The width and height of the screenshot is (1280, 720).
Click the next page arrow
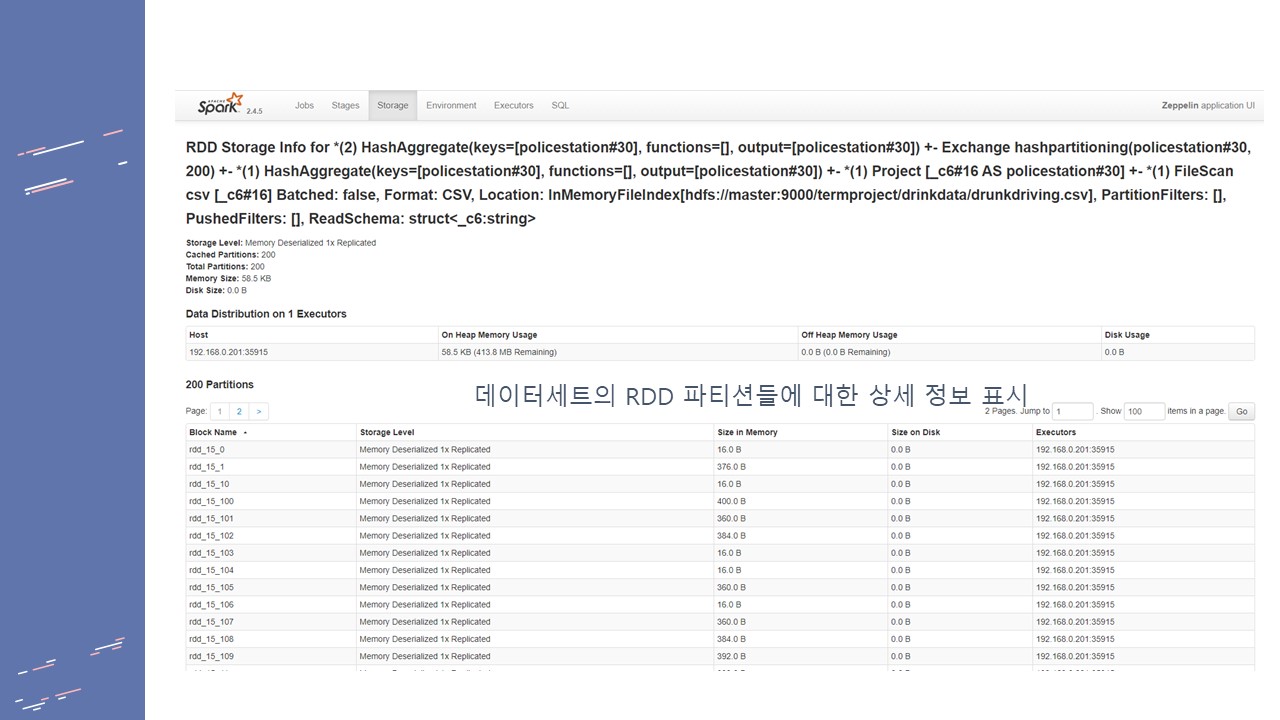258,411
